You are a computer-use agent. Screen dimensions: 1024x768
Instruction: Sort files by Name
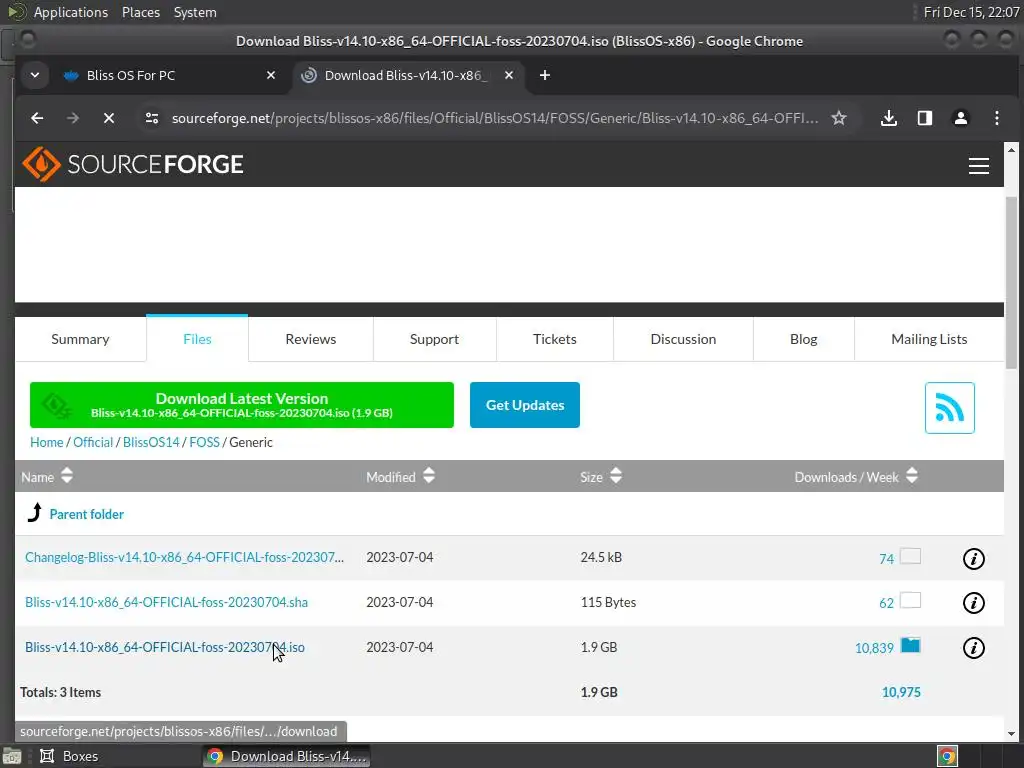(46, 477)
